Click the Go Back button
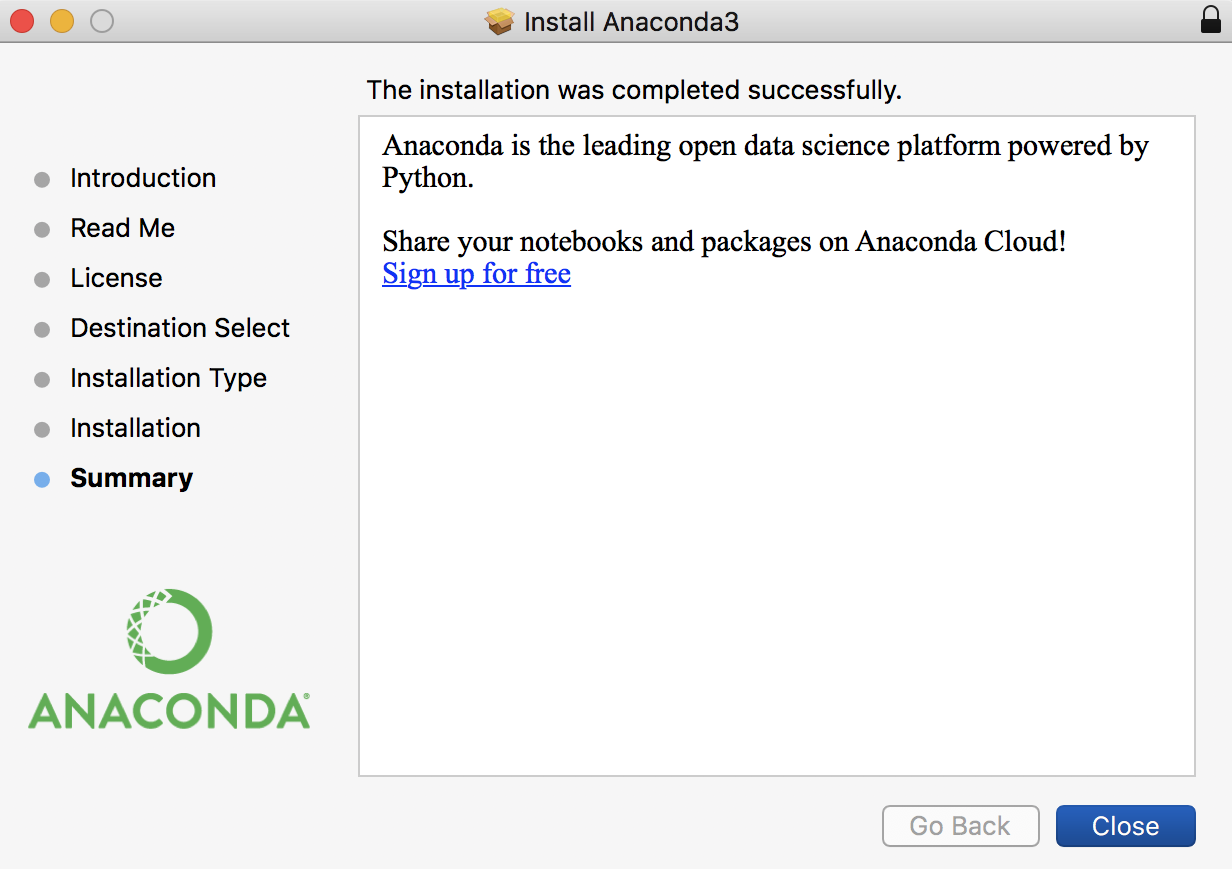 [x=960, y=826]
